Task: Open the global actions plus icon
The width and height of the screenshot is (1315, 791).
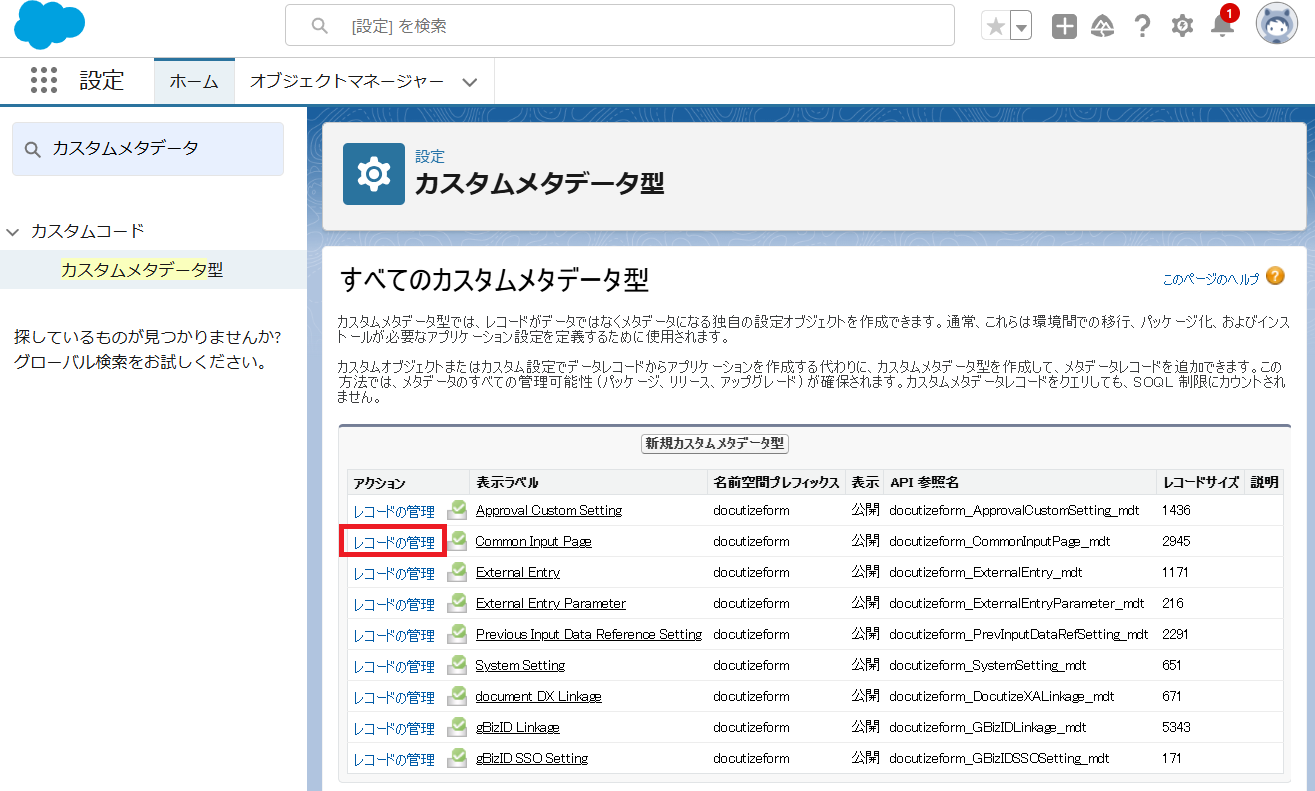Action: [1064, 26]
